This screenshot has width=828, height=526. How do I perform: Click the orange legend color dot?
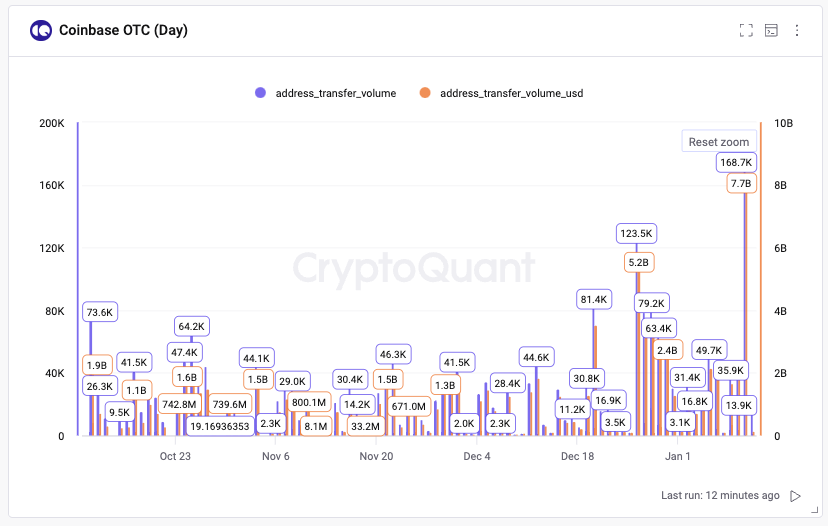pyautogui.click(x=425, y=93)
